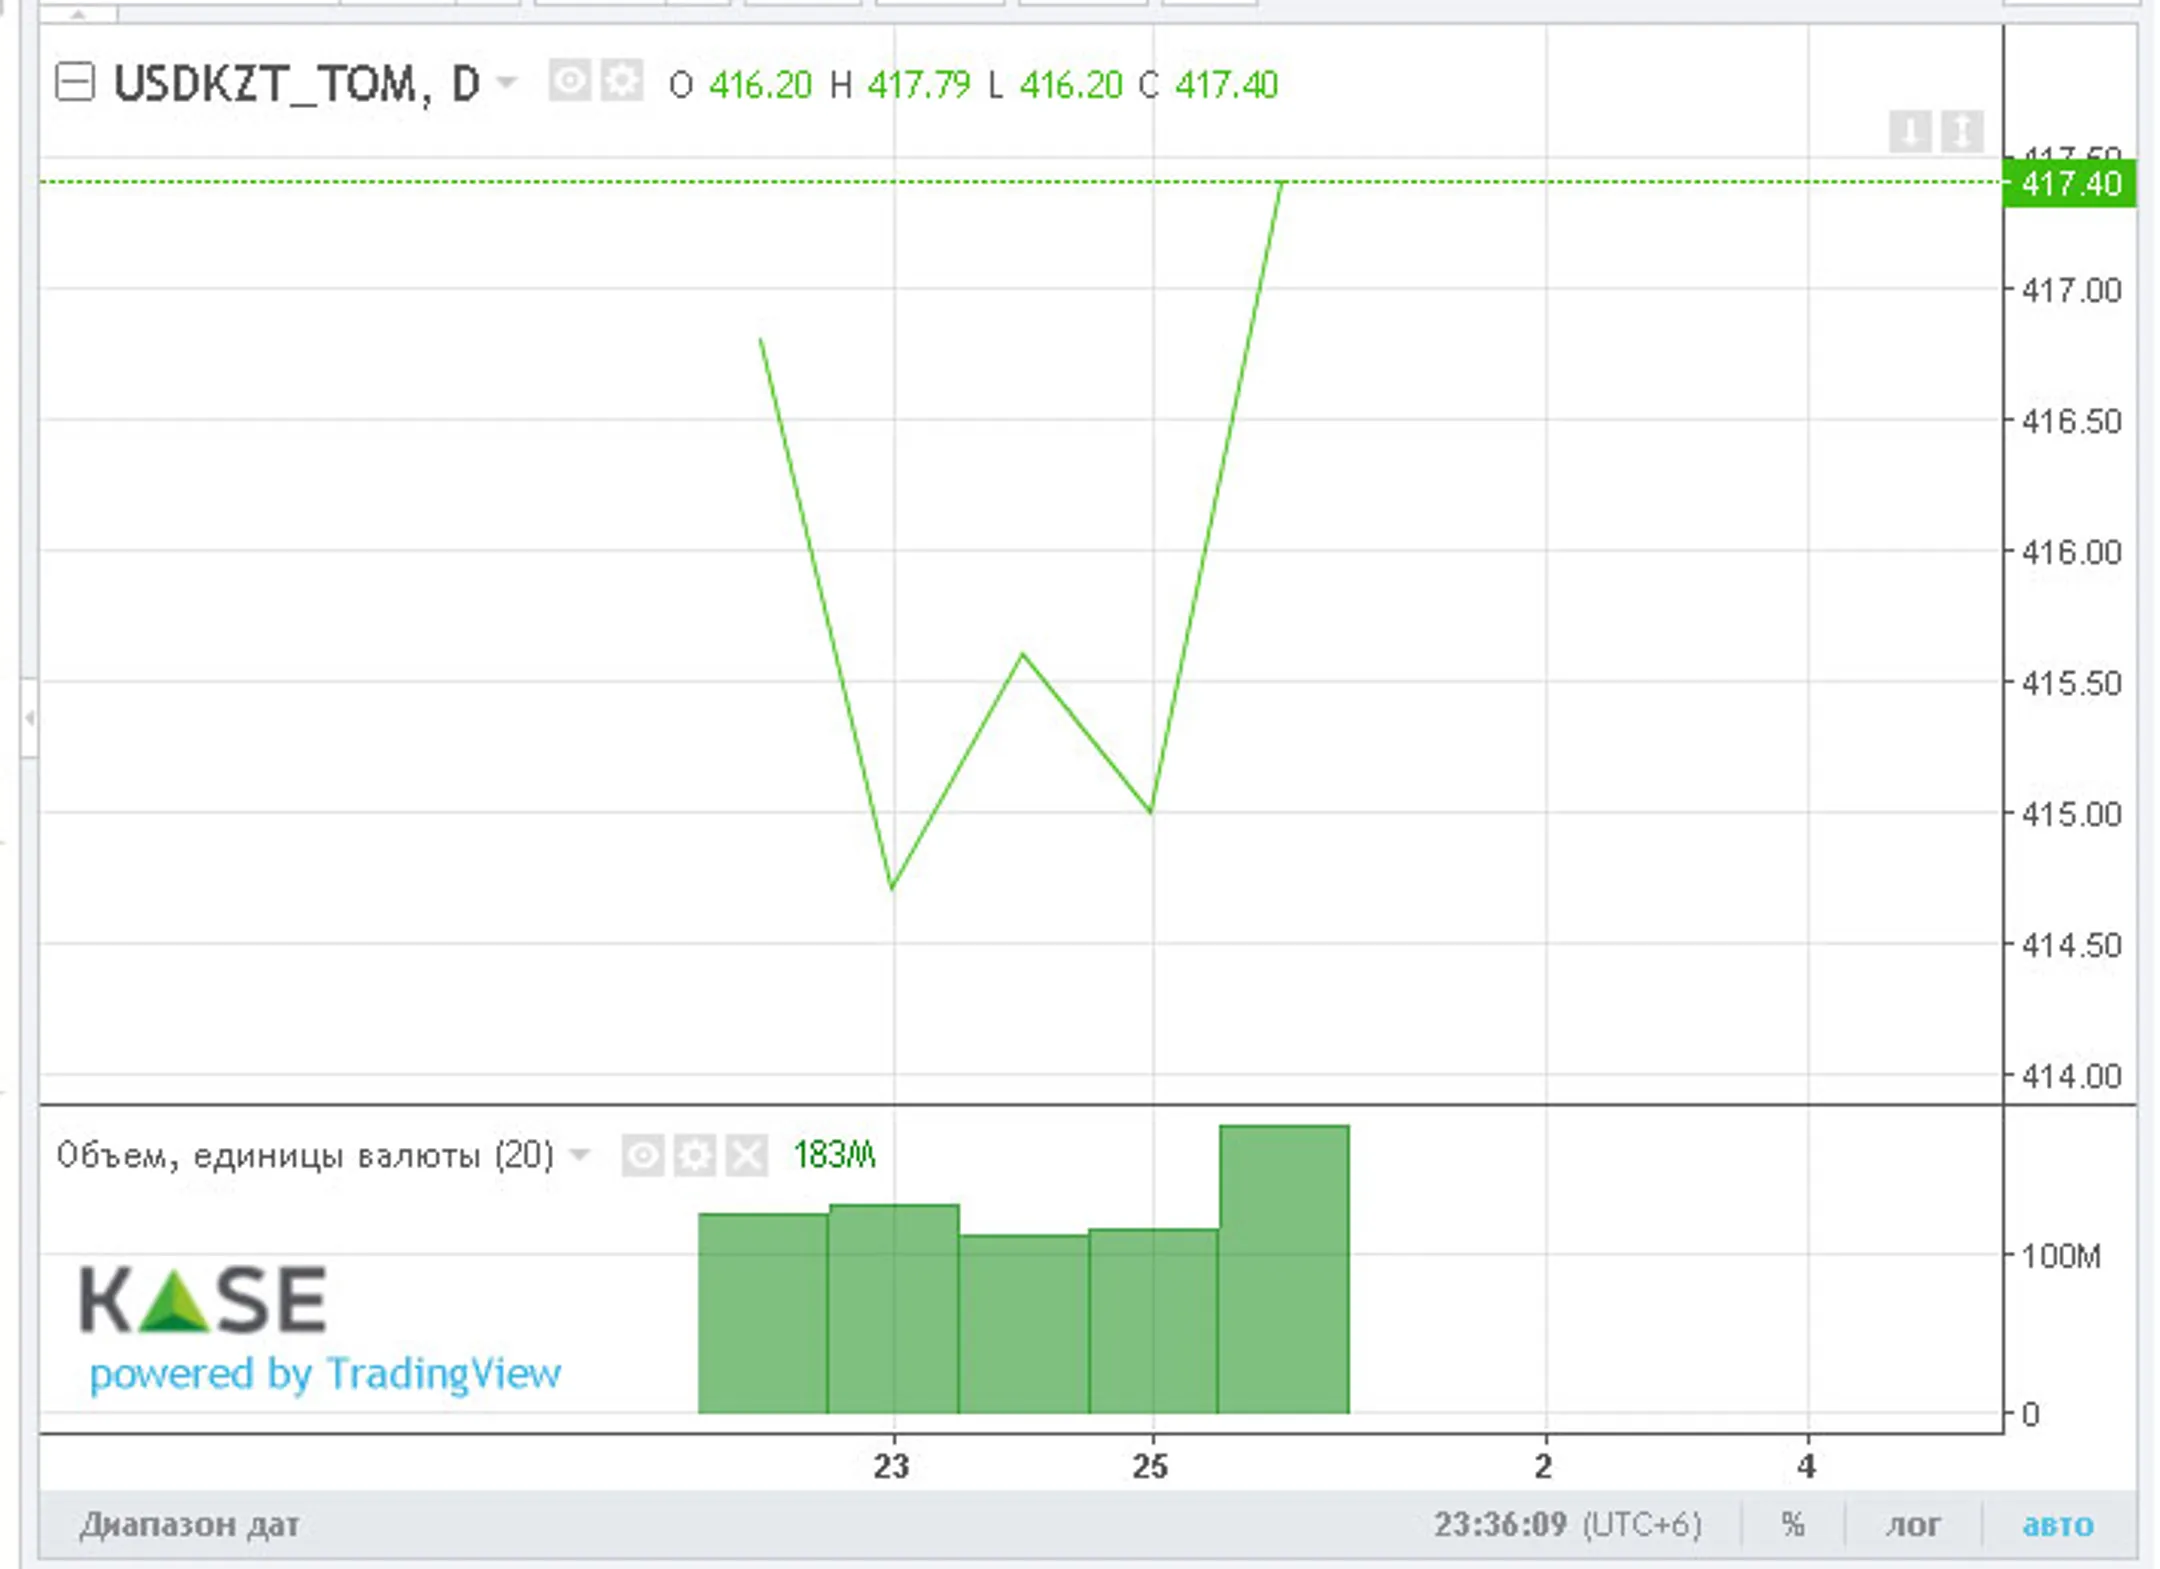The height and width of the screenshot is (1569, 2160).
Task: Click the pane maximize double-arrow icon
Action: coord(1962,131)
